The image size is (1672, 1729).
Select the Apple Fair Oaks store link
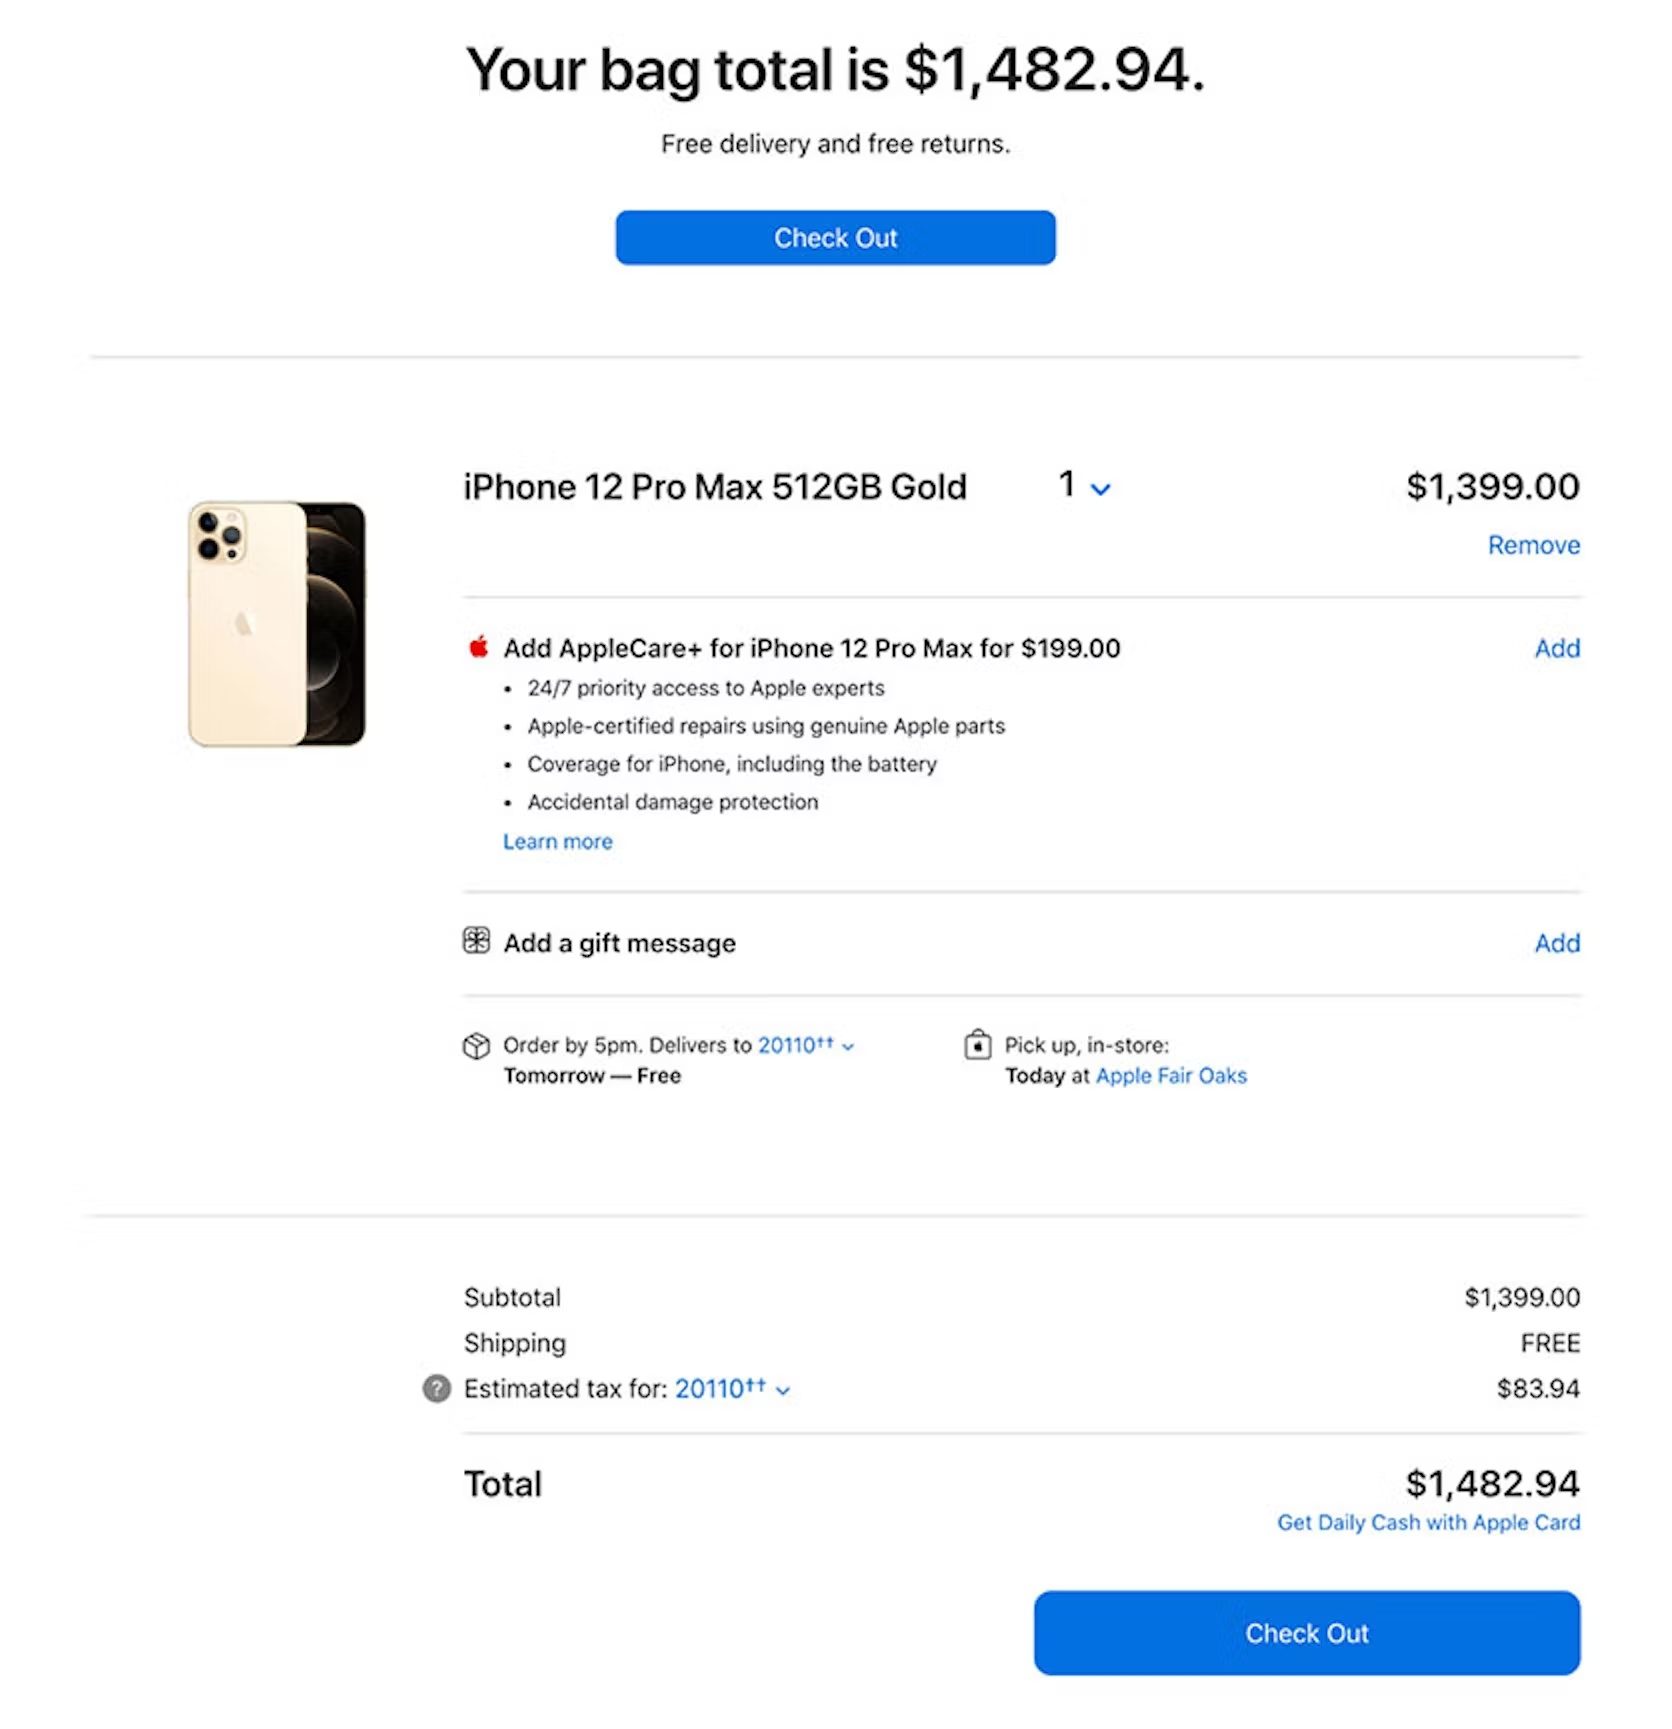pos(1171,1076)
